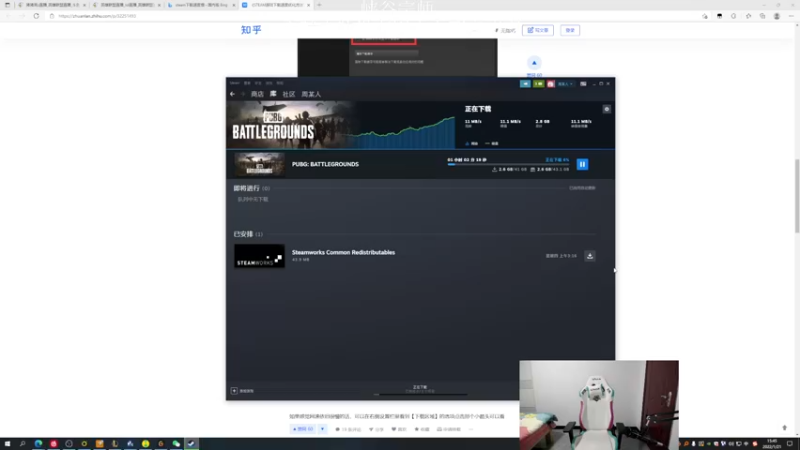
Task: Open the article's more options ellipsis
Action: click(x=470, y=430)
